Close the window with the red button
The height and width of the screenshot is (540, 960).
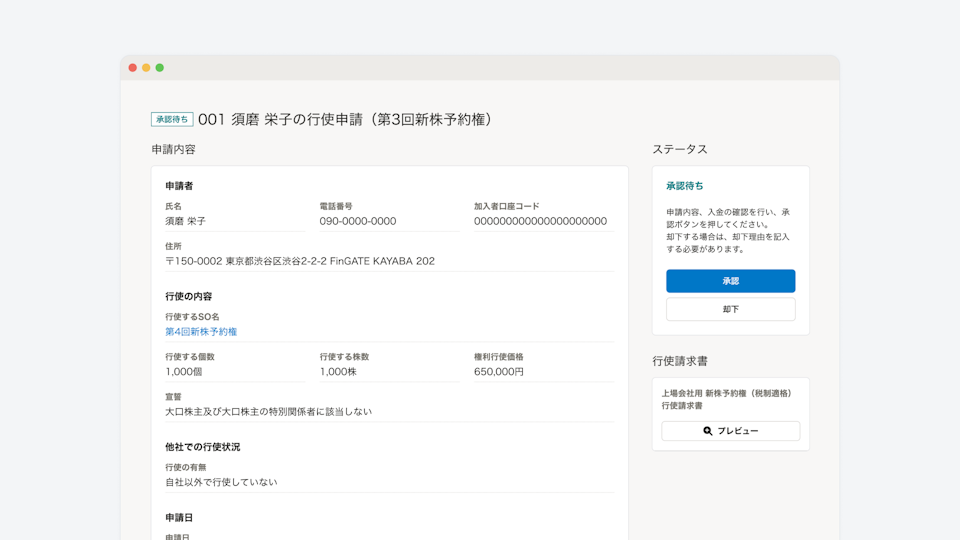coord(133,68)
